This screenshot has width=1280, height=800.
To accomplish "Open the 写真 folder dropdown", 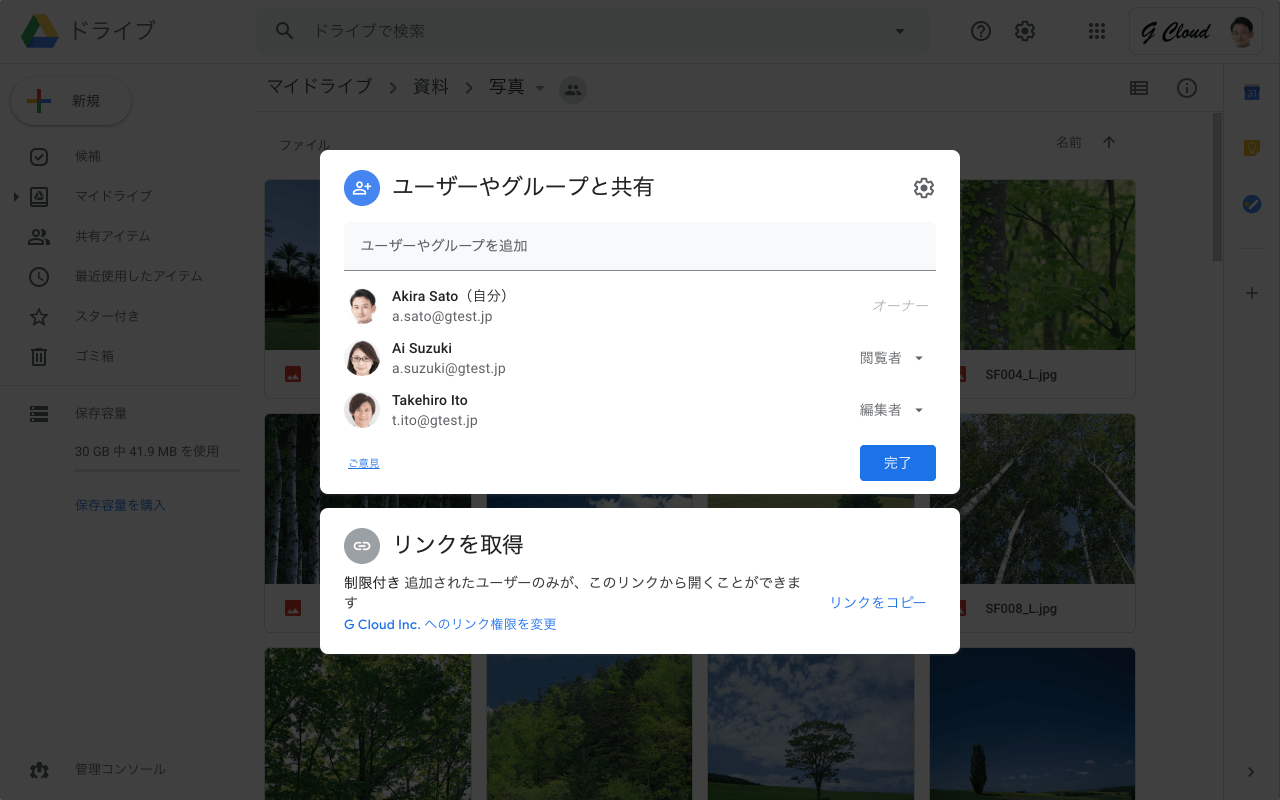I will [540, 88].
